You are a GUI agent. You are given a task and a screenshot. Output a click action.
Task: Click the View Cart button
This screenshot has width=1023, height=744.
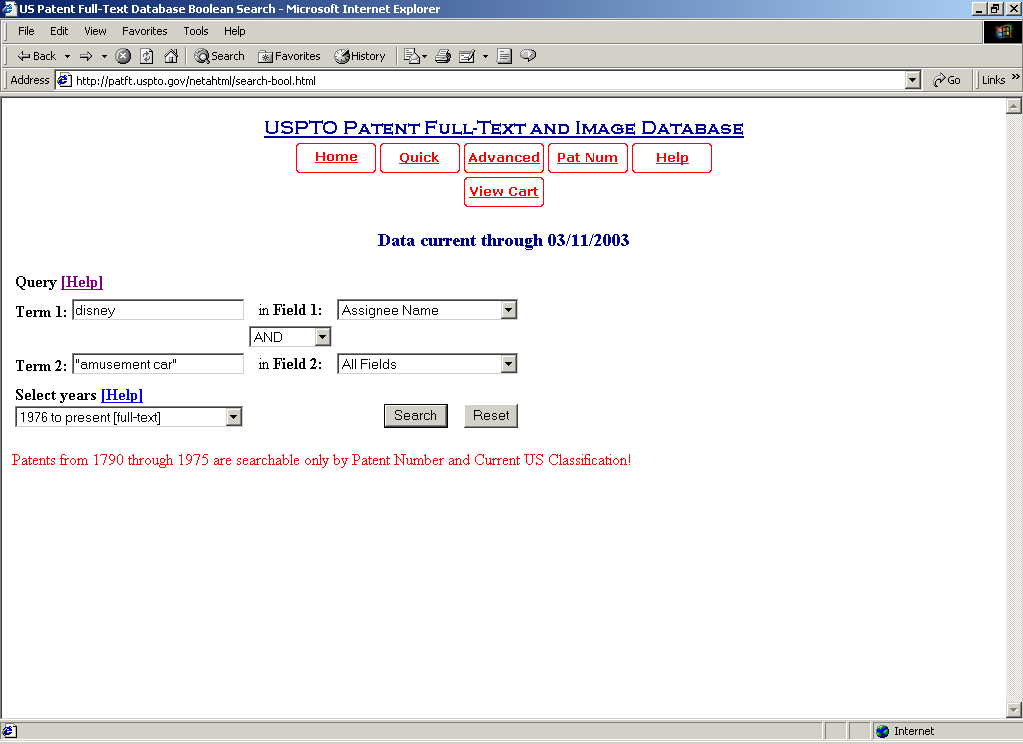click(504, 192)
